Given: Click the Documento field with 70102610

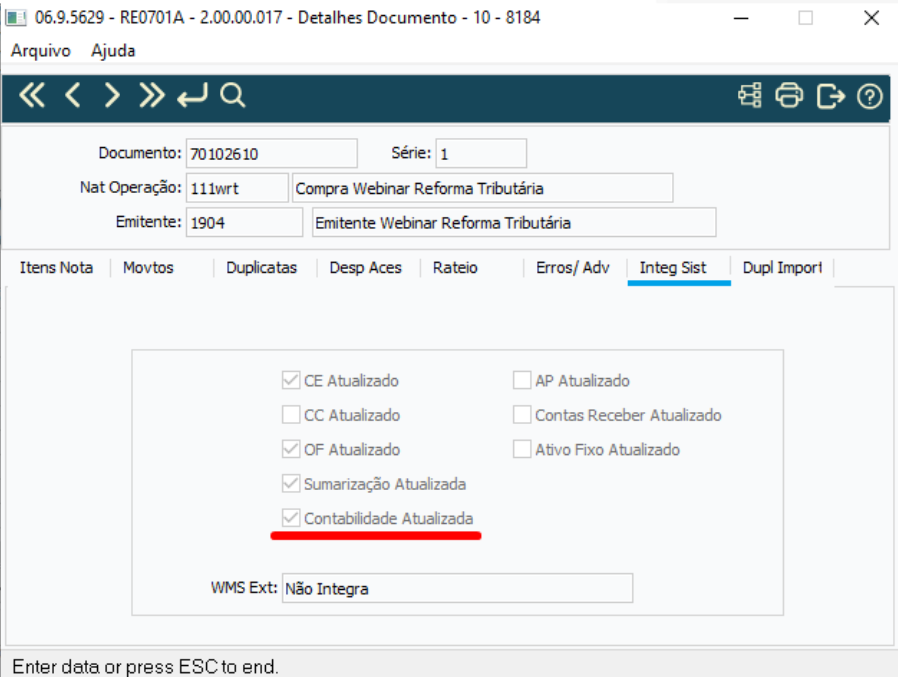Looking at the screenshot, I should click(271, 153).
